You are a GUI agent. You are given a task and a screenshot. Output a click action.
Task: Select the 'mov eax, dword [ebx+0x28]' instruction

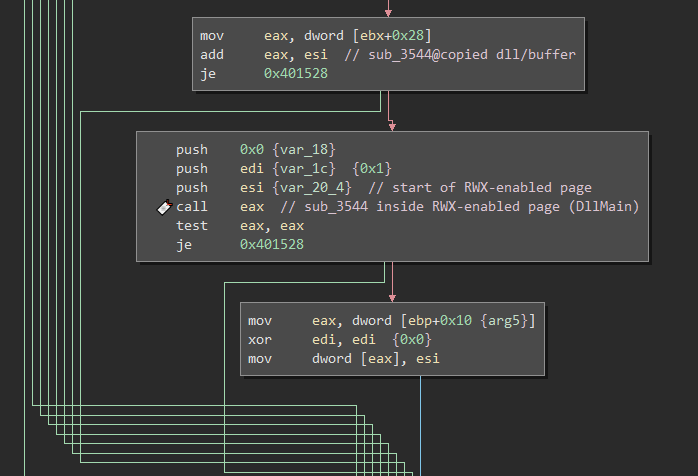tap(316, 36)
